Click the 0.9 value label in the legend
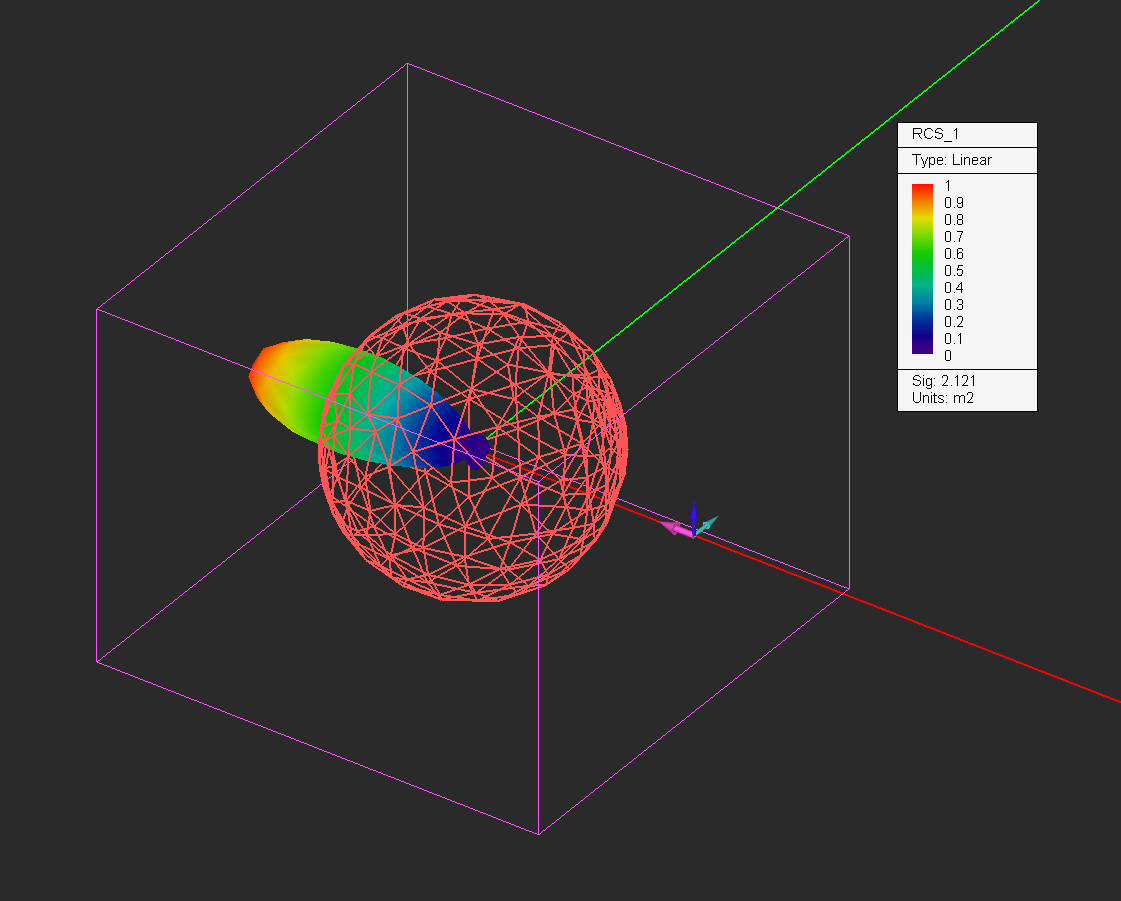Image resolution: width=1121 pixels, height=901 pixels. [954, 203]
